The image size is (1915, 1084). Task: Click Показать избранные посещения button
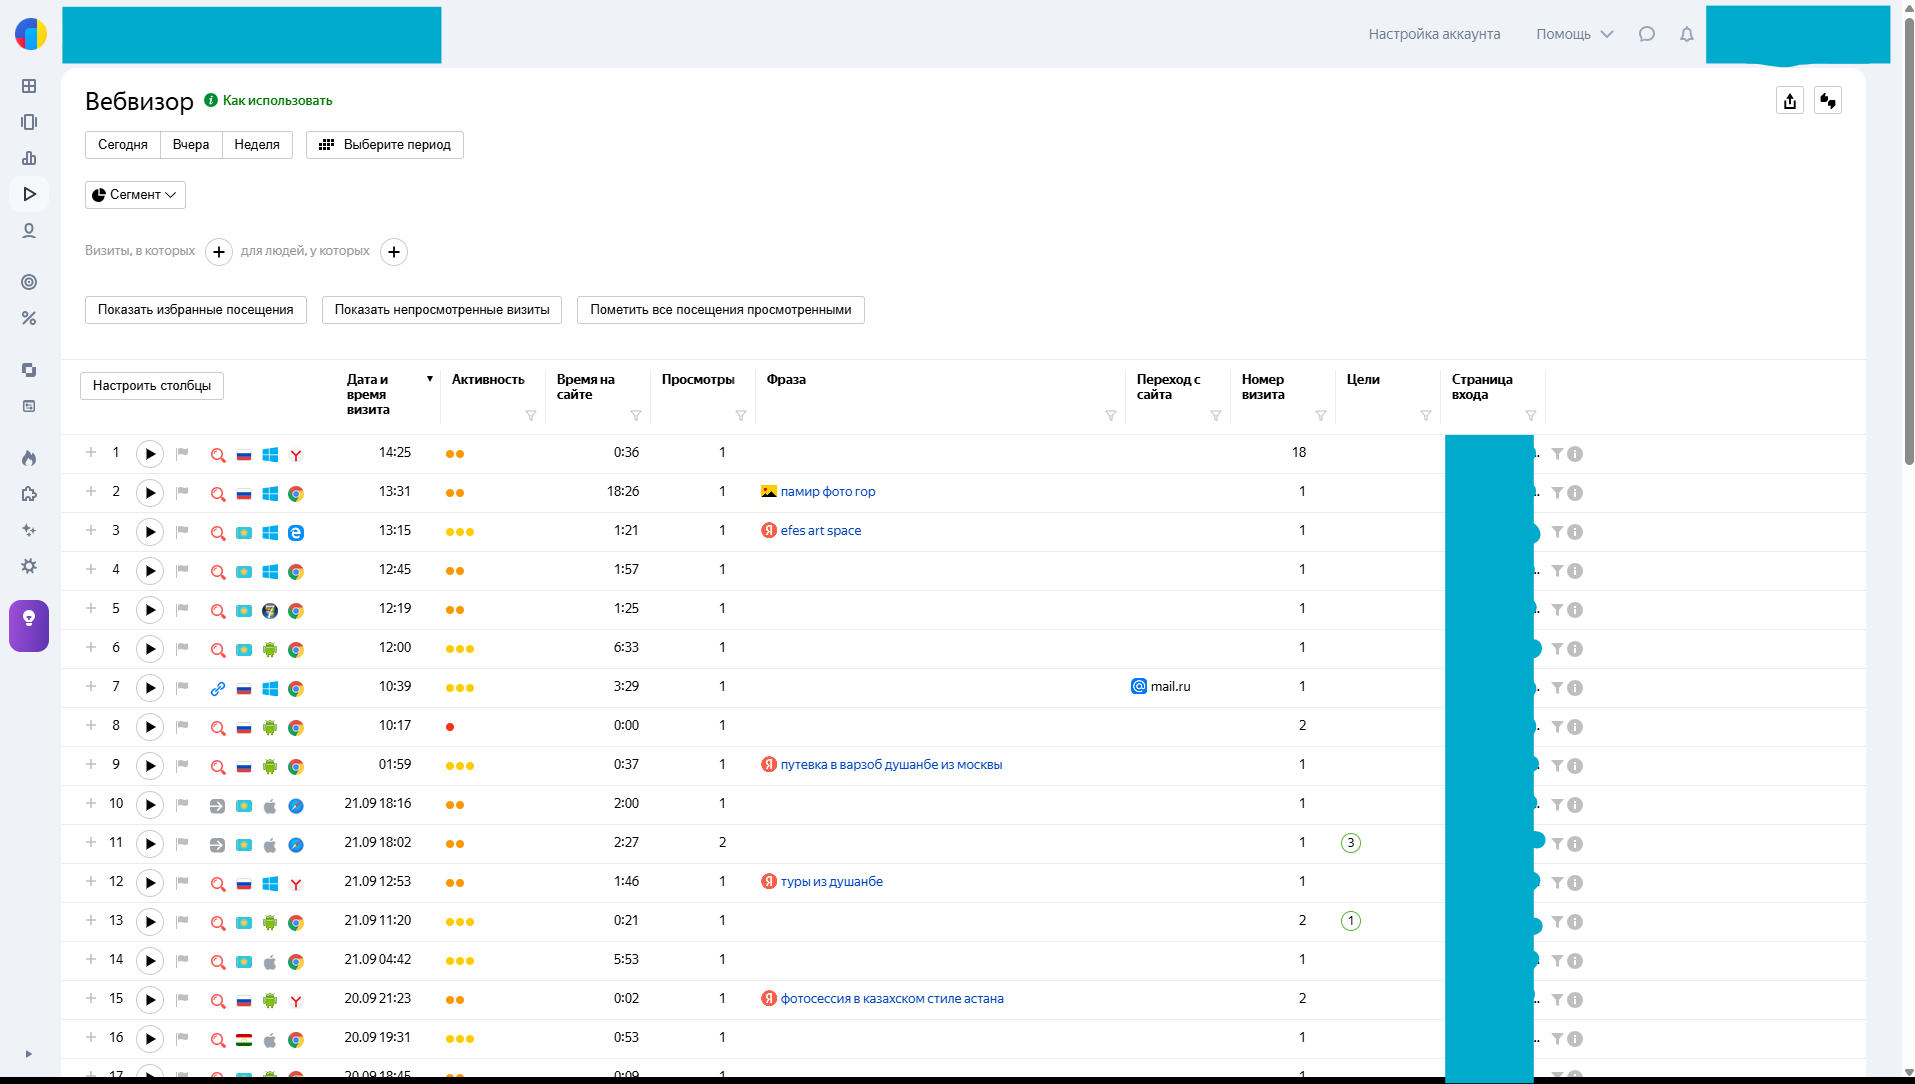tap(196, 310)
